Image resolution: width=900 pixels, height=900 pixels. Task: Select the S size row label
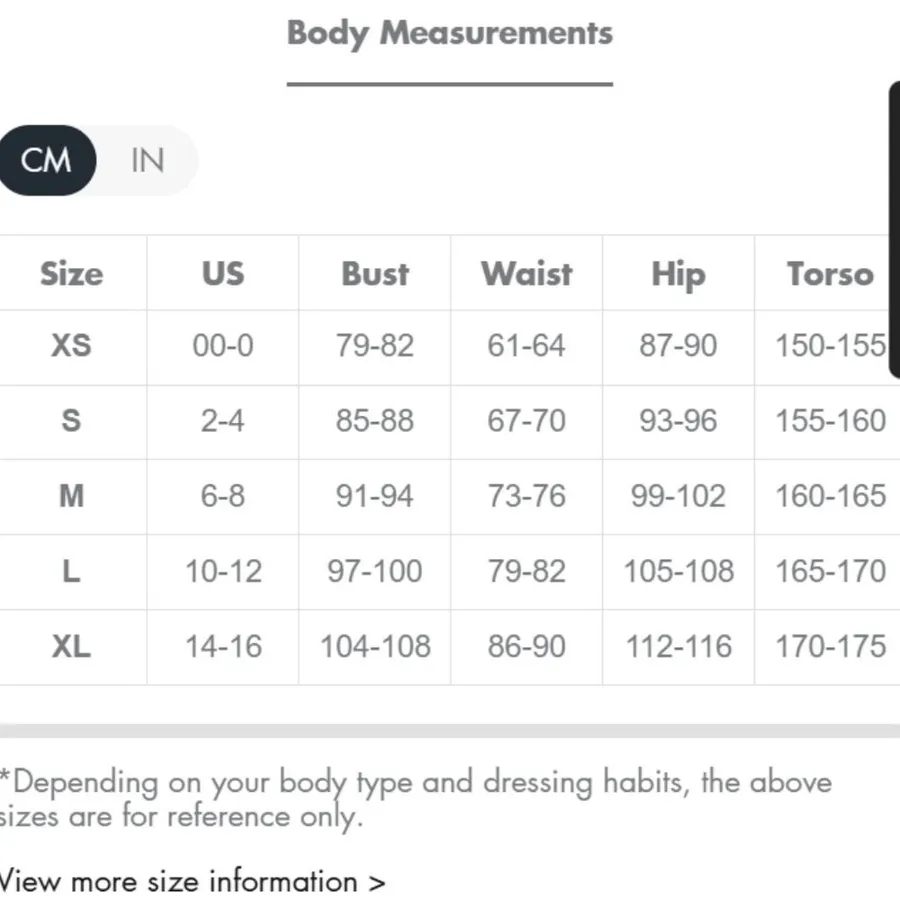coord(72,421)
